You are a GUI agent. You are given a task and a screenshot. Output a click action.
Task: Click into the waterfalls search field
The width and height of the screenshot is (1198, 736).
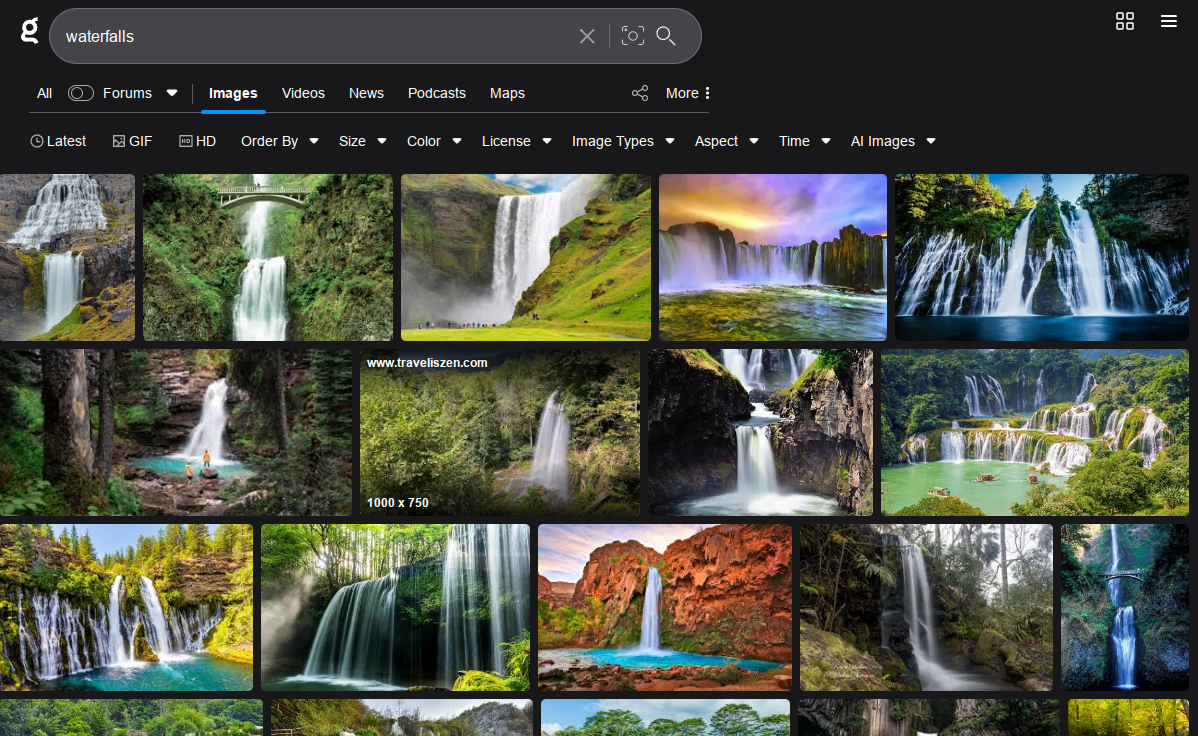click(300, 36)
